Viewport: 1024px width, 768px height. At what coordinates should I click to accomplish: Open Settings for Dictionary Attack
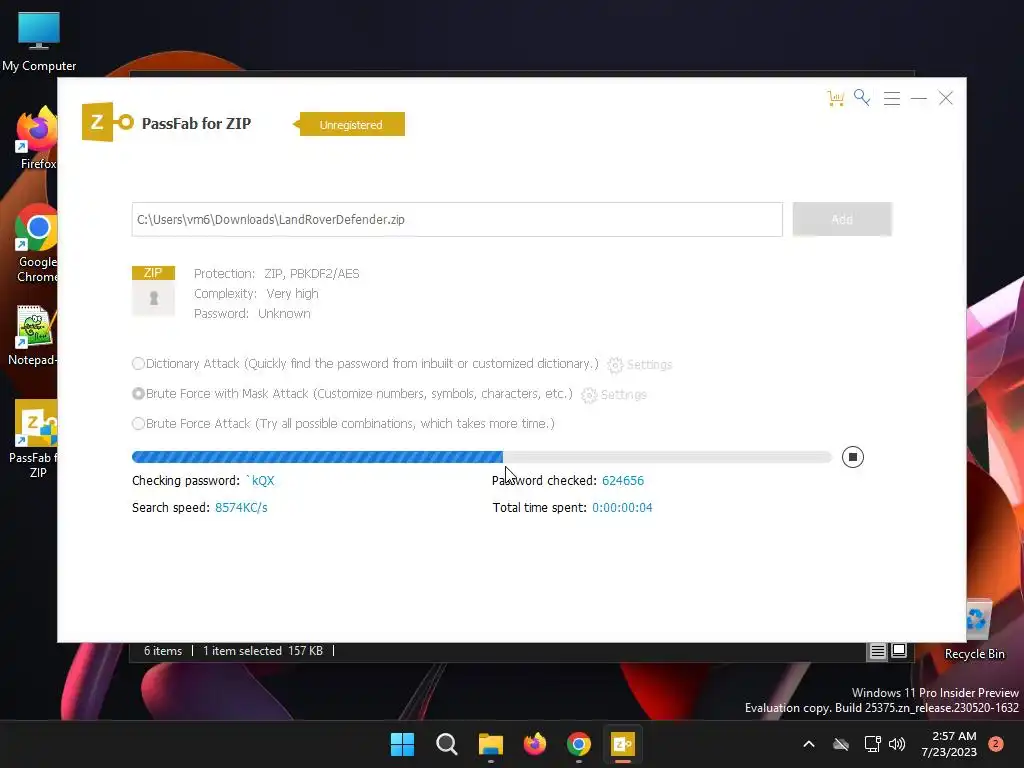click(x=639, y=364)
